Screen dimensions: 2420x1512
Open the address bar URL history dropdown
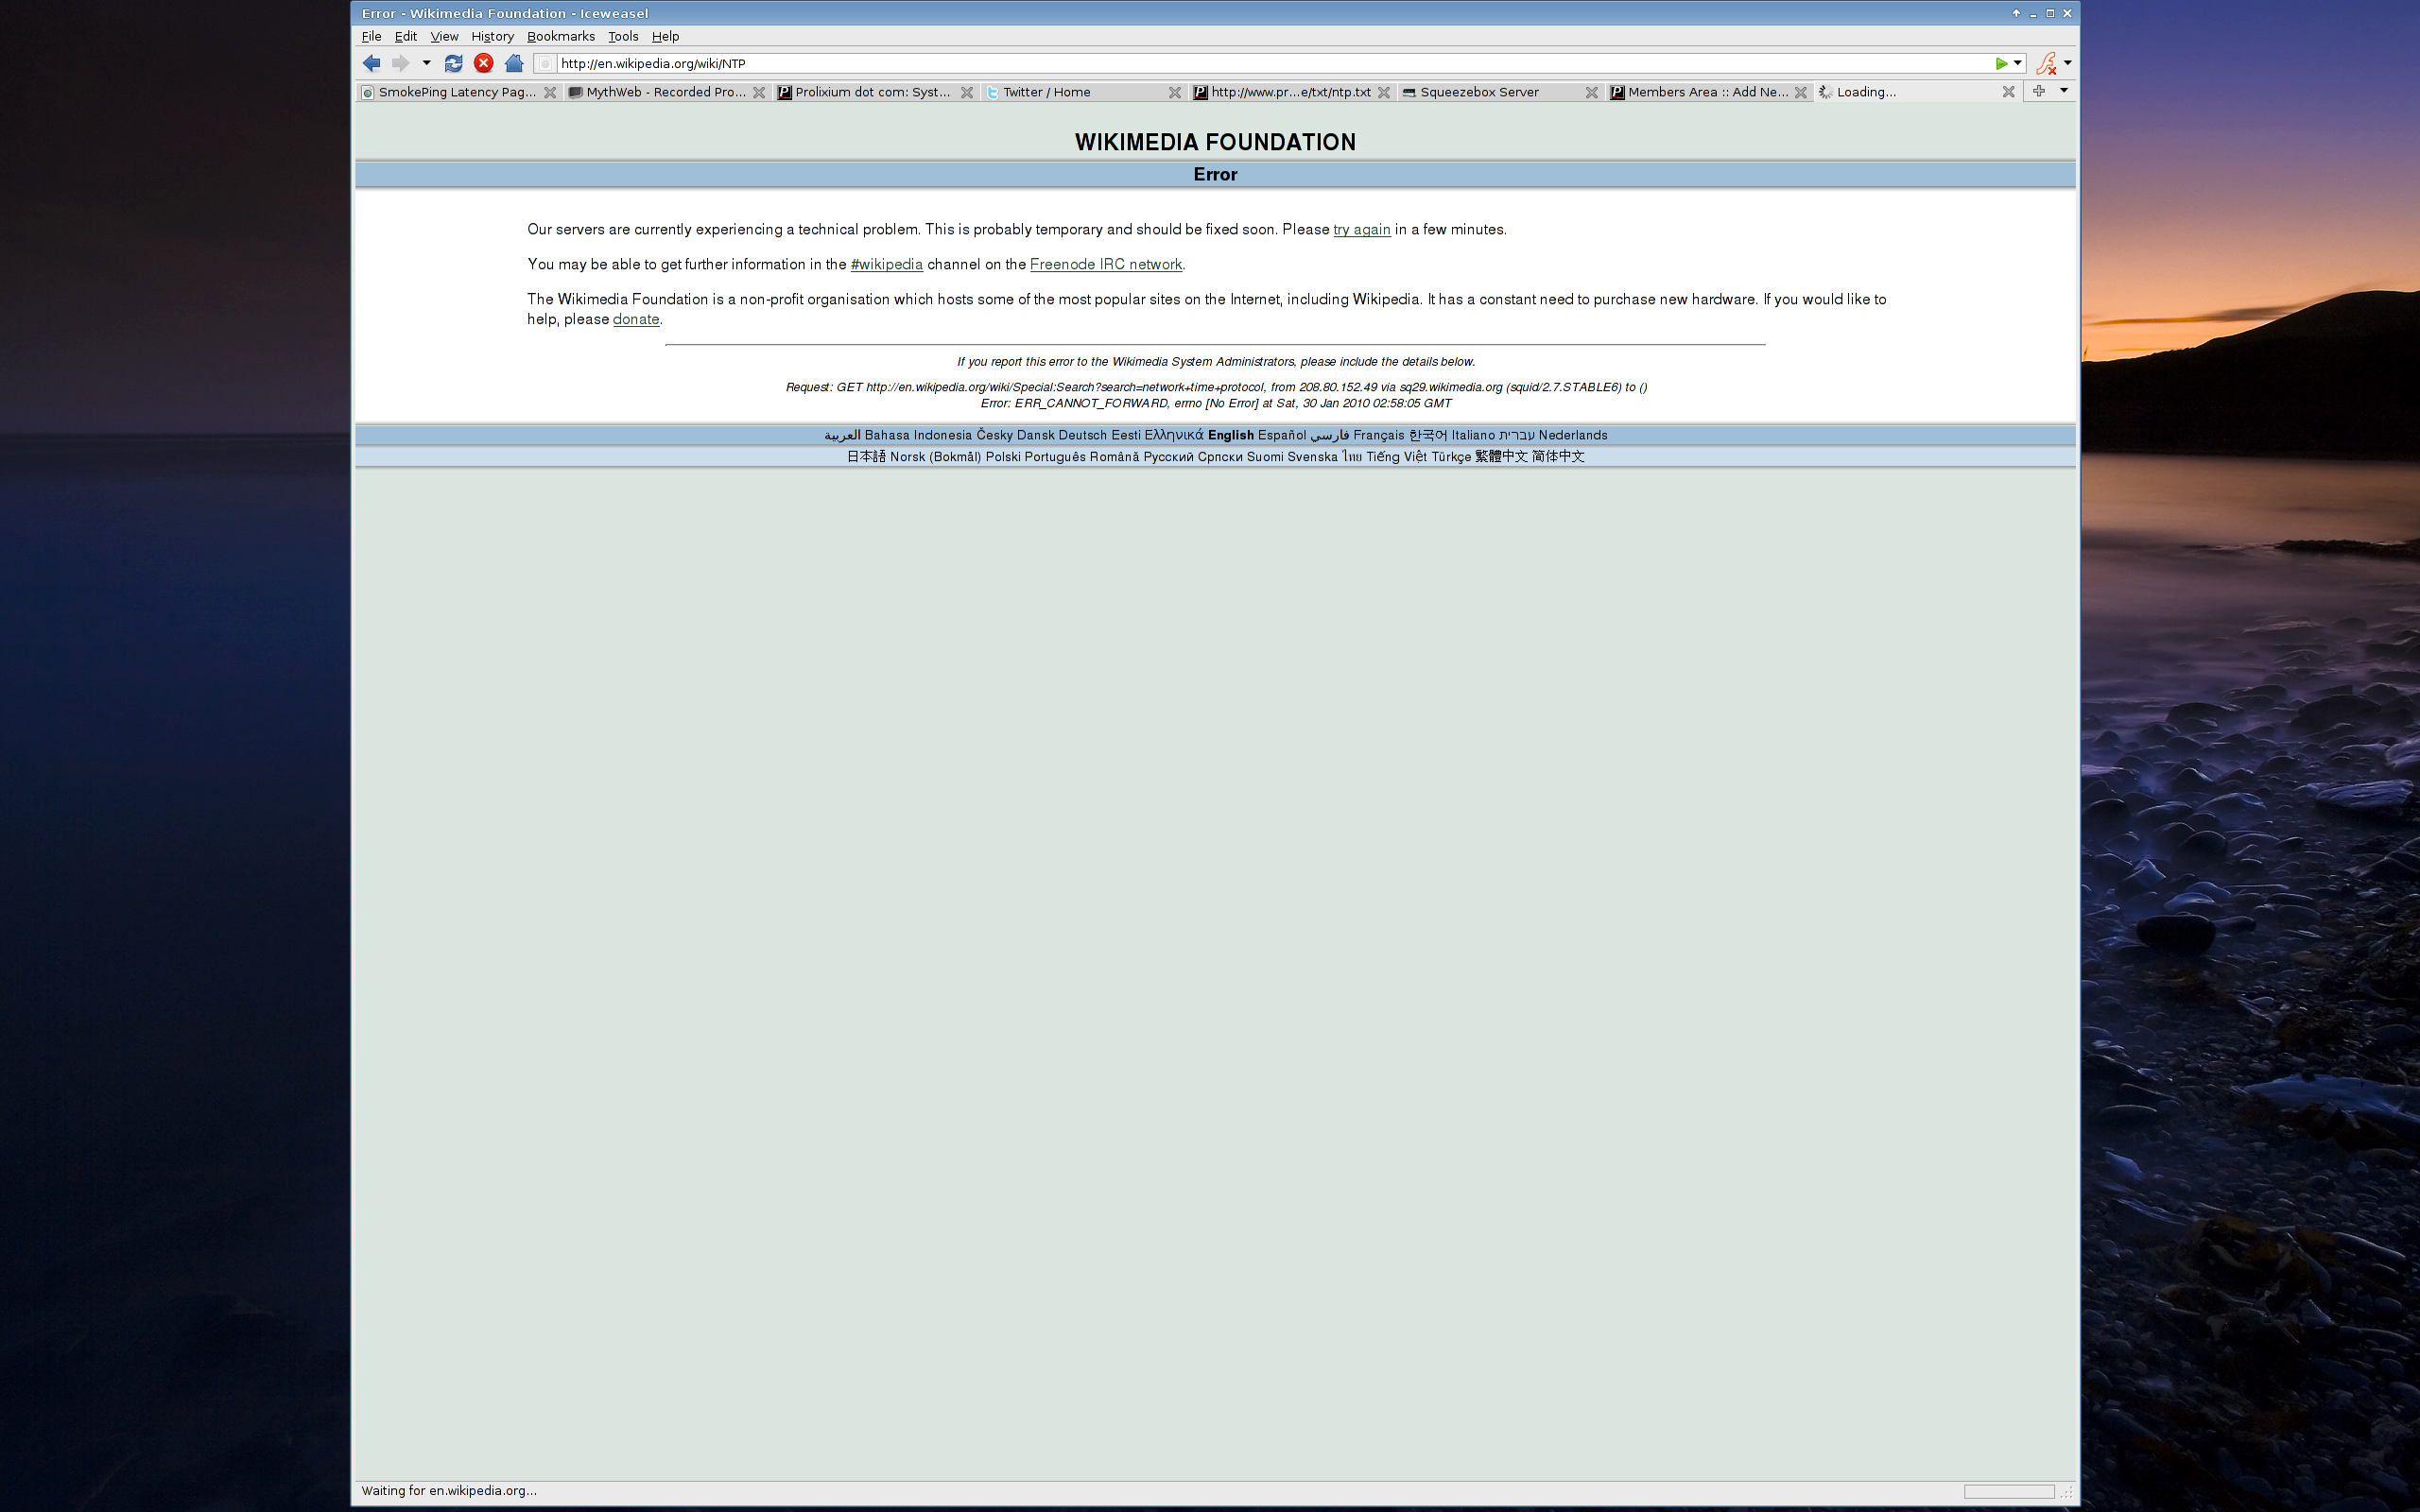[x=2018, y=63]
